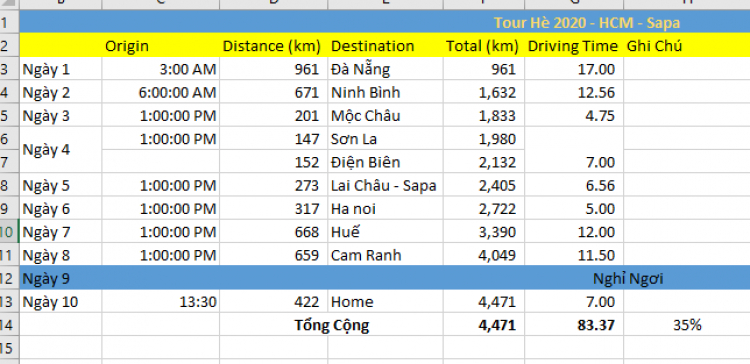Click the driving time cell '17.00'
The image size is (750, 364).
(x=574, y=69)
